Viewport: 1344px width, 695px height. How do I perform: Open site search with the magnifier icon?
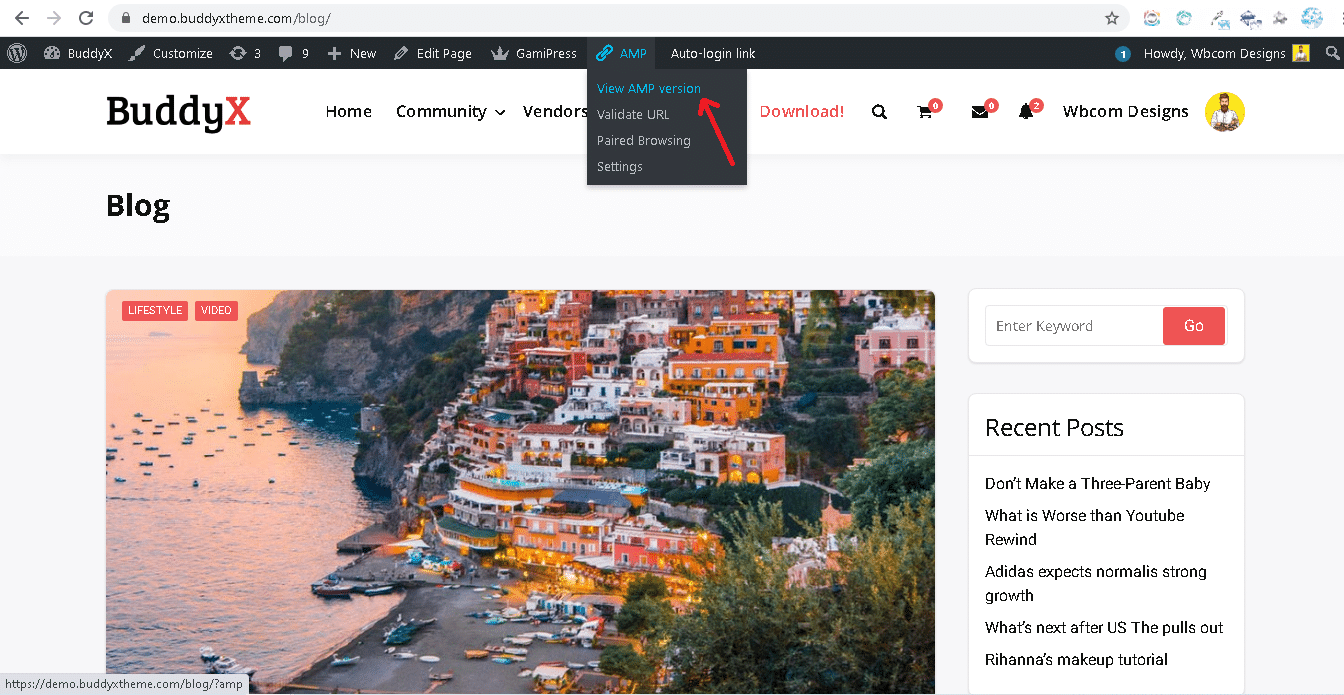[879, 112]
